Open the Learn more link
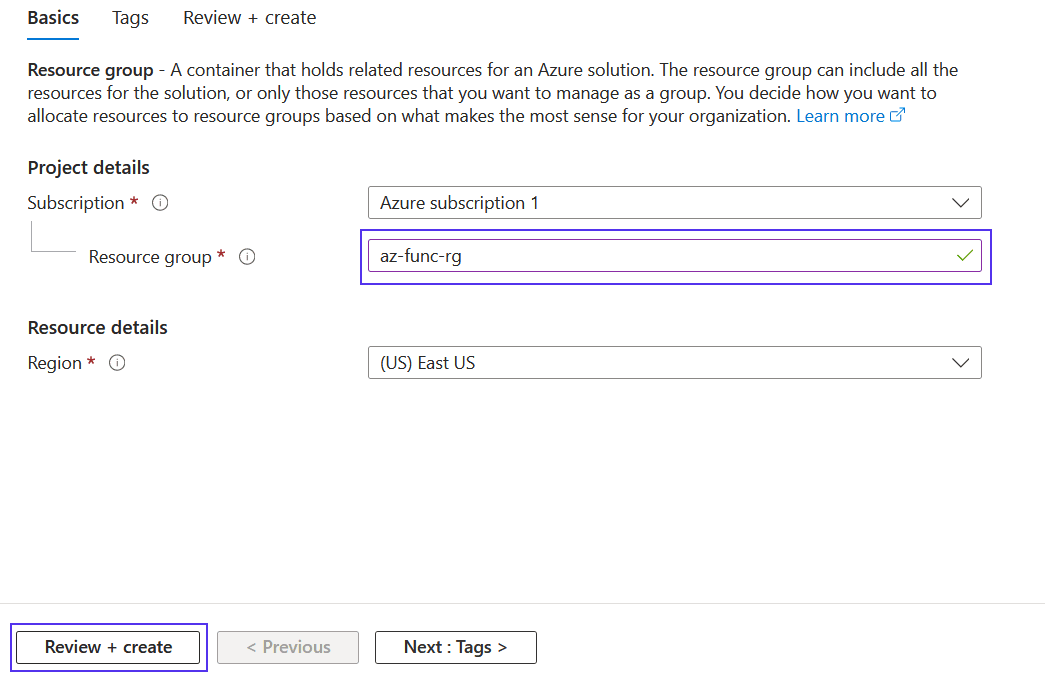 [841, 115]
